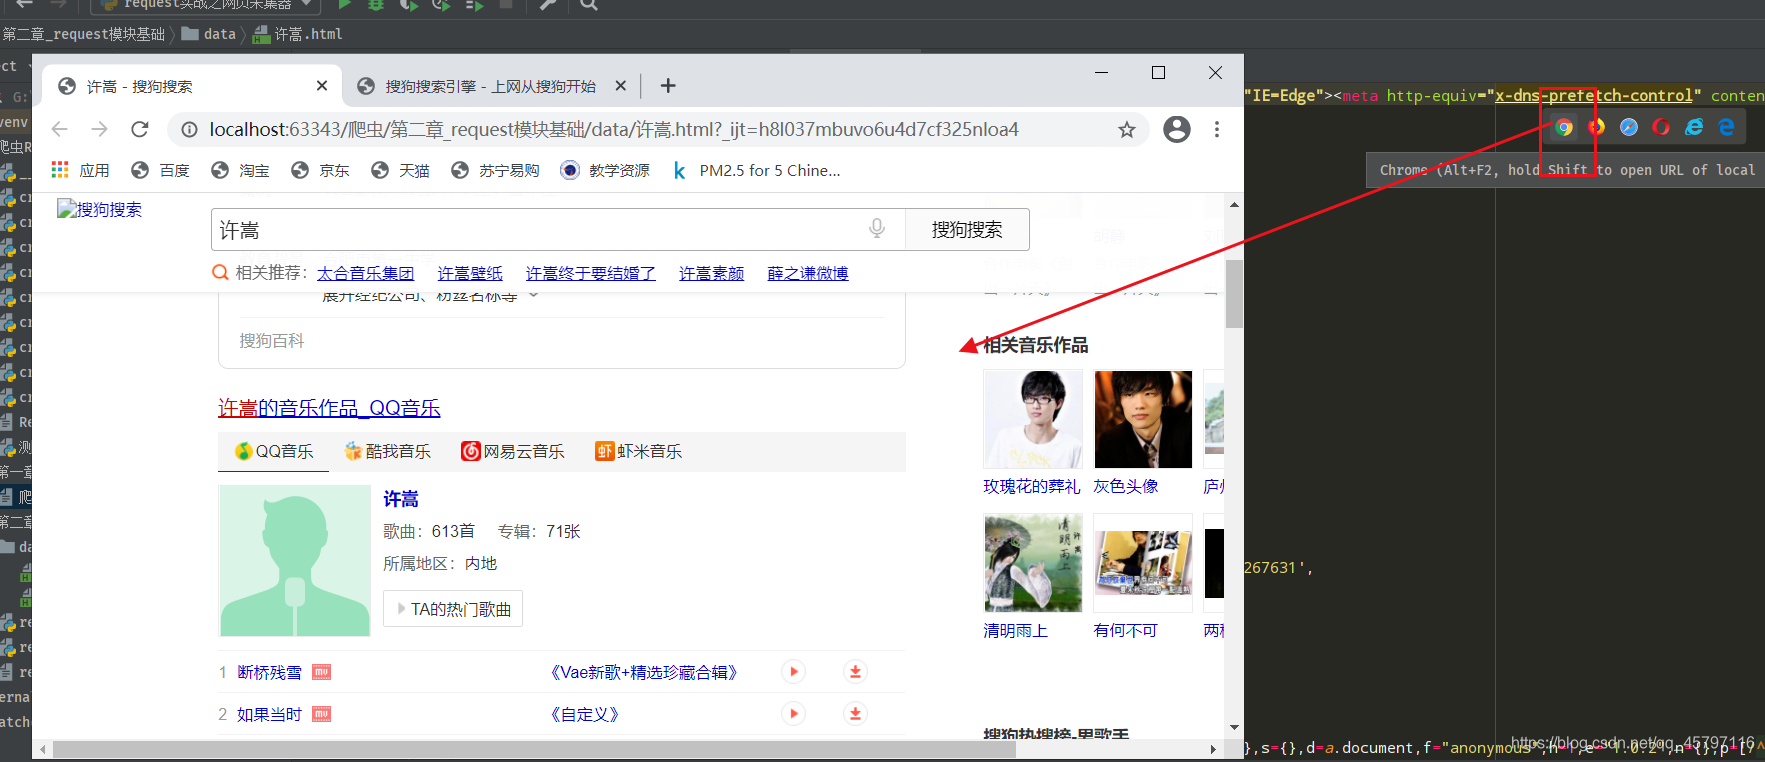1765x762 pixels.
Task: Switch to QQ音乐 source tab
Action: coord(274,452)
